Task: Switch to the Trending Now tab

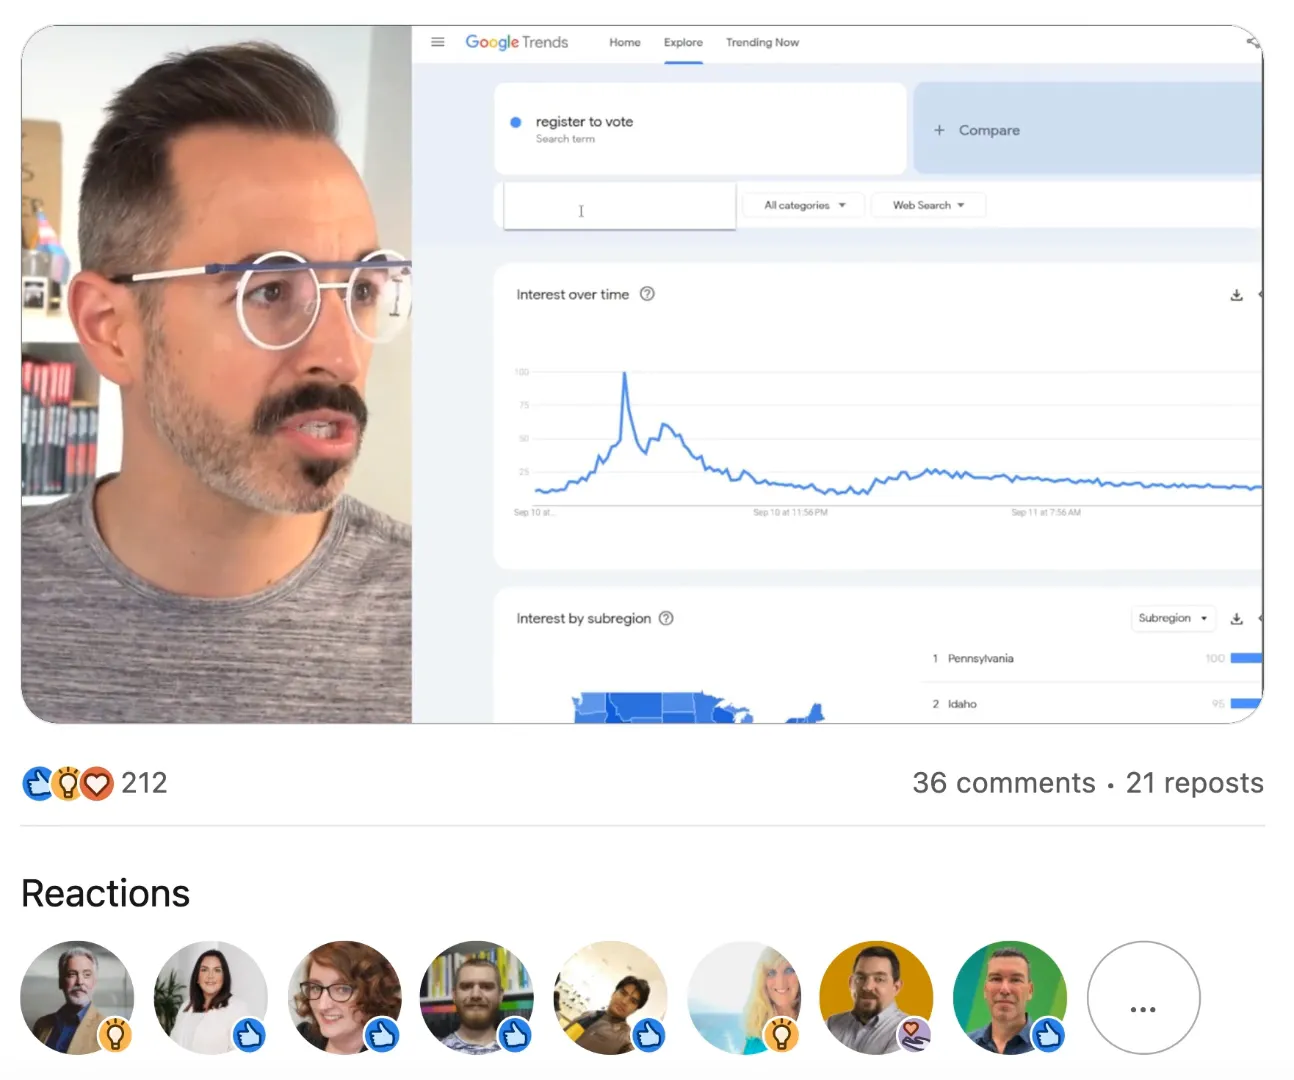Action: tap(762, 42)
